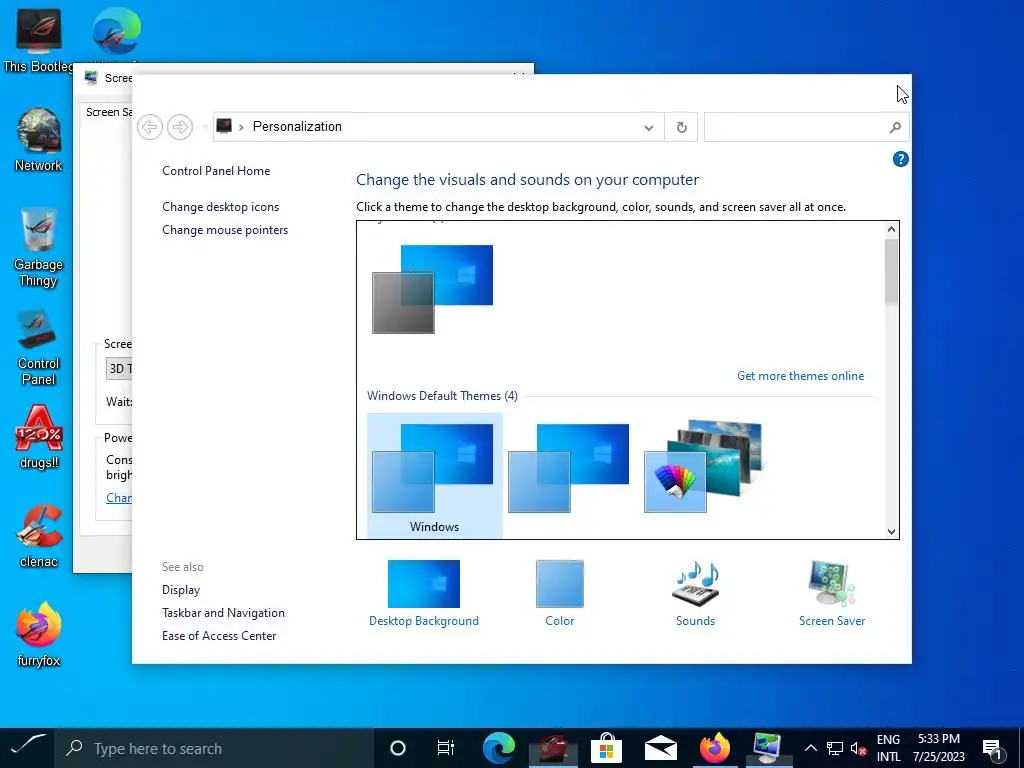Select the unsaved theme under My Themes

[x=432, y=289]
